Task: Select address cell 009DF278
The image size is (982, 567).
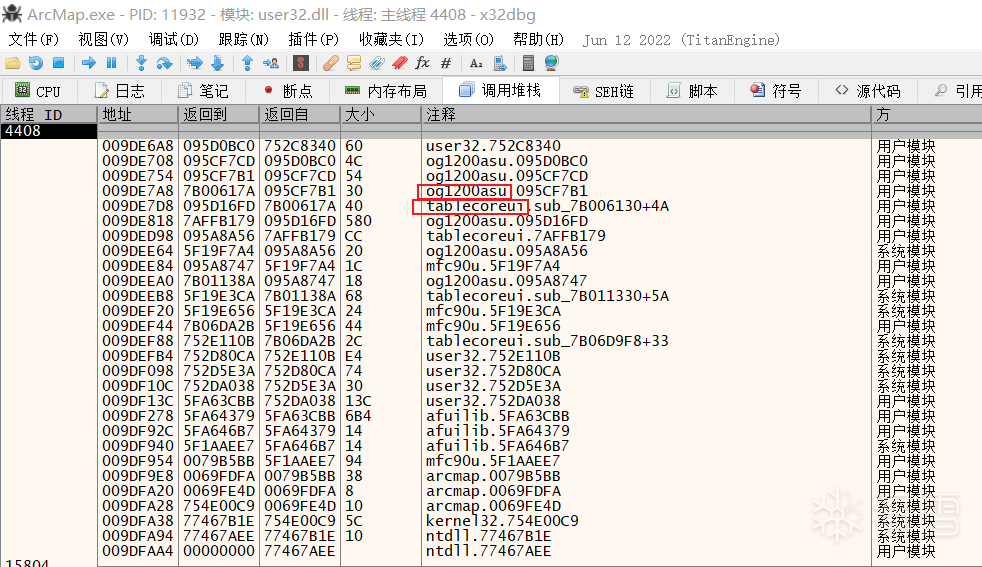Action: click(138, 416)
